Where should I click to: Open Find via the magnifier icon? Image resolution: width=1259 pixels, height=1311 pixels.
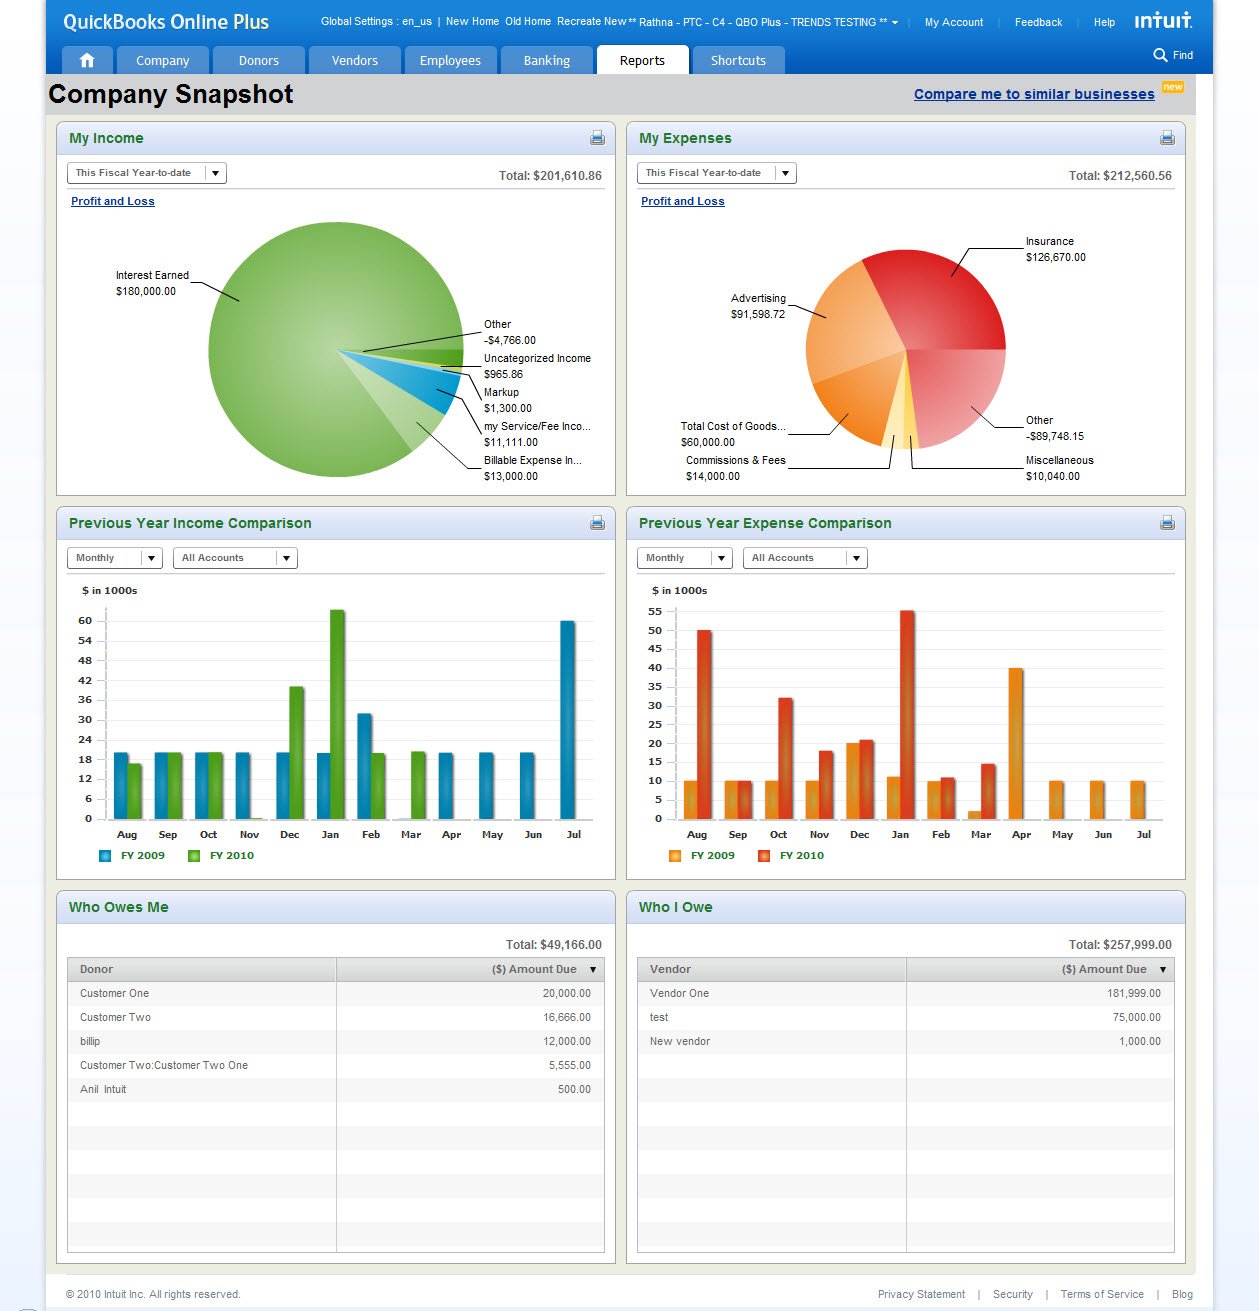click(x=1160, y=55)
